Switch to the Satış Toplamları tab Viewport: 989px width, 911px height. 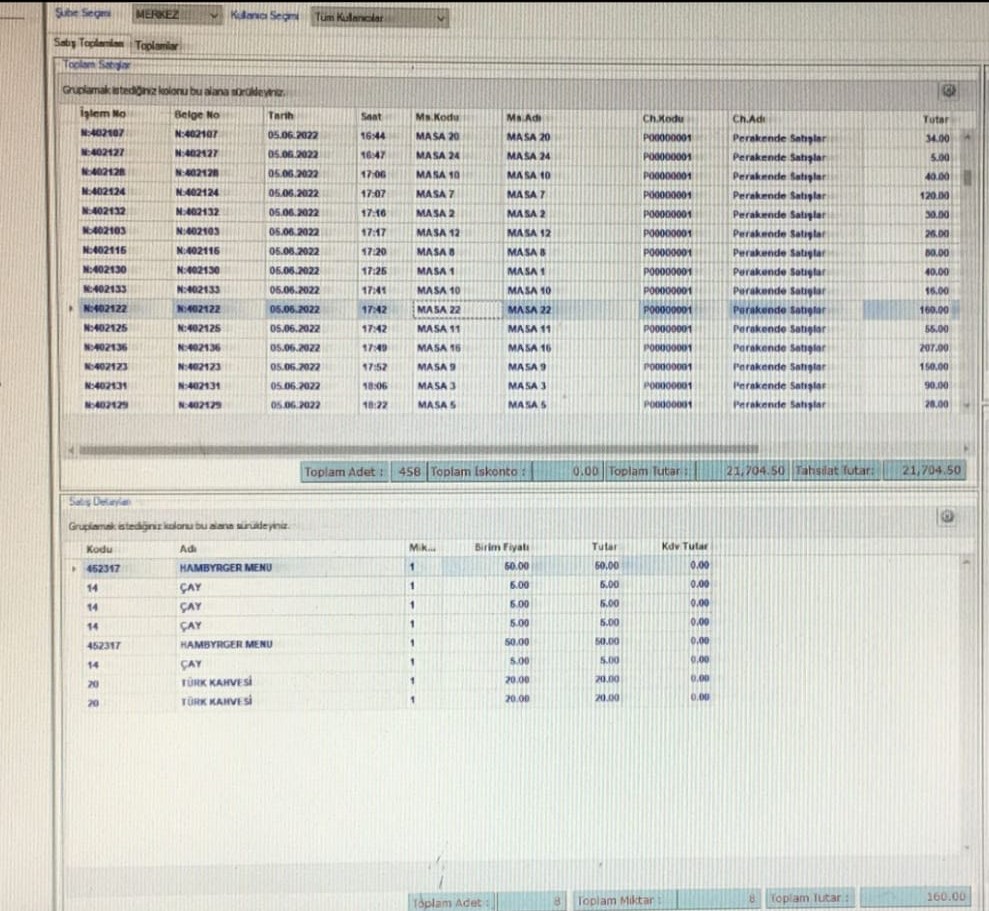pyautogui.click(x=88, y=43)
